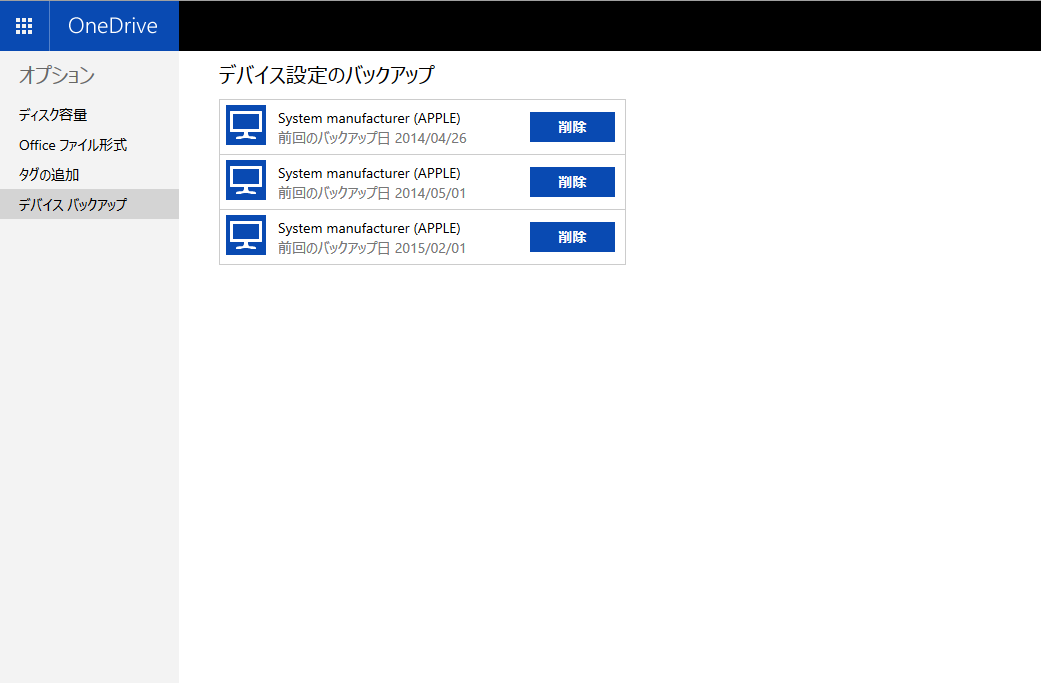Click 削除 for the 2014/05/01 backup
1041x683 pixels.
(x=572, y=182)
